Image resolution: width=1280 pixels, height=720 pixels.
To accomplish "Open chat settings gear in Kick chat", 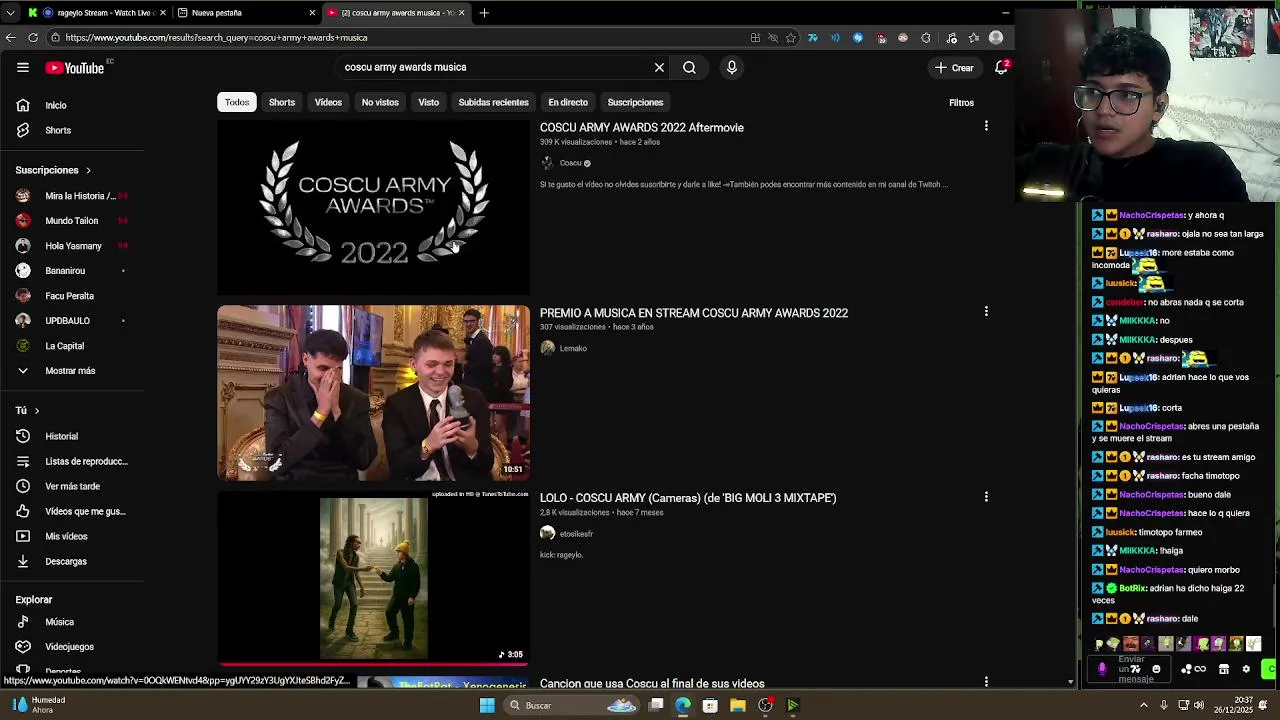I will point(1246,669).
